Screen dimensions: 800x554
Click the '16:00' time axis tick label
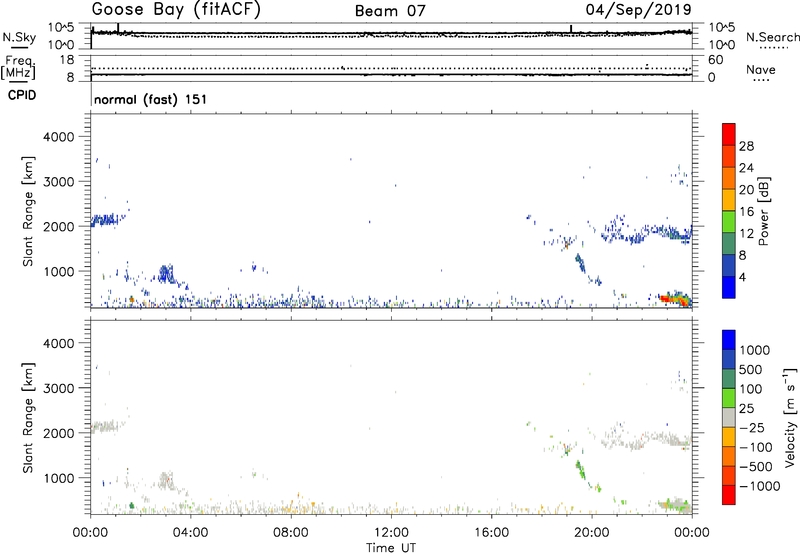point(491,533)
